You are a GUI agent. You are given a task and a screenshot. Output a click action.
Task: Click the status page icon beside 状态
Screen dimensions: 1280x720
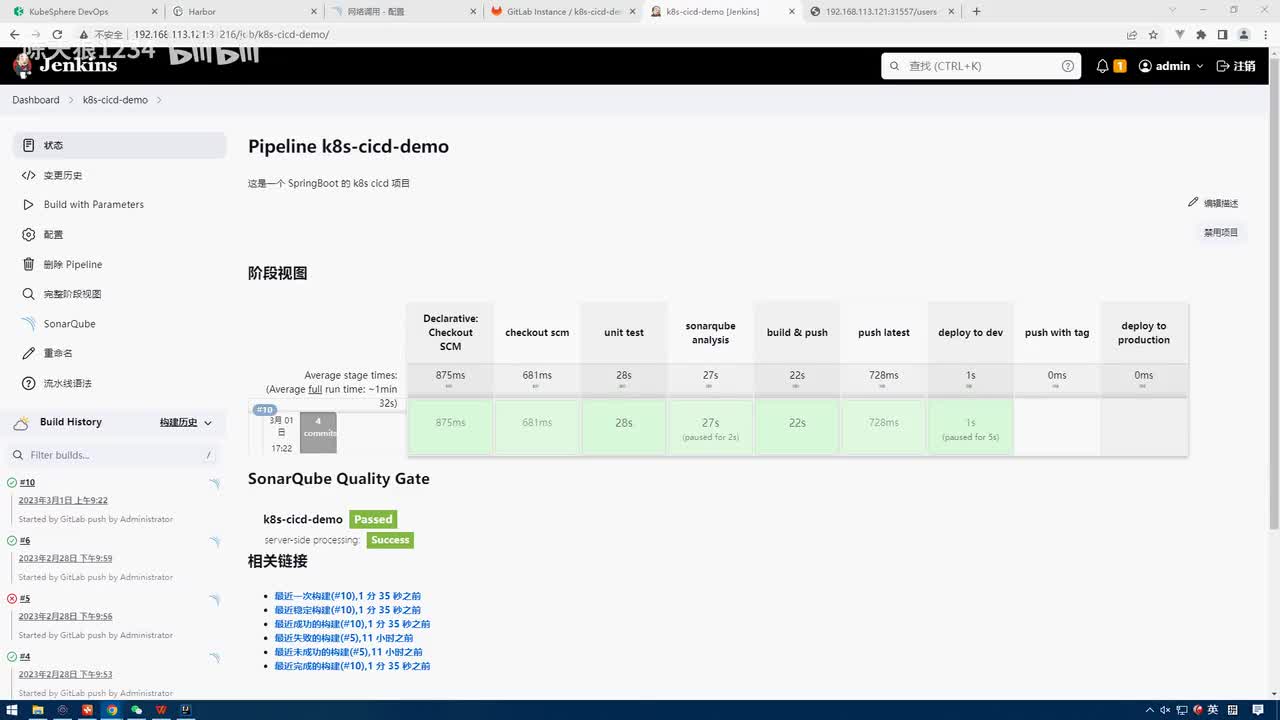tap(28, 145)
